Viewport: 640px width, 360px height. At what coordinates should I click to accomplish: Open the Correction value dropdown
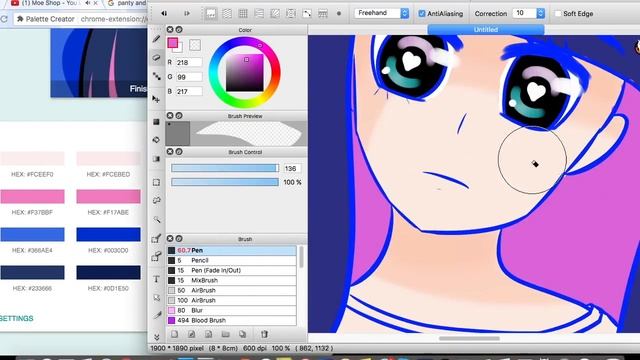(x=540, y=13)
